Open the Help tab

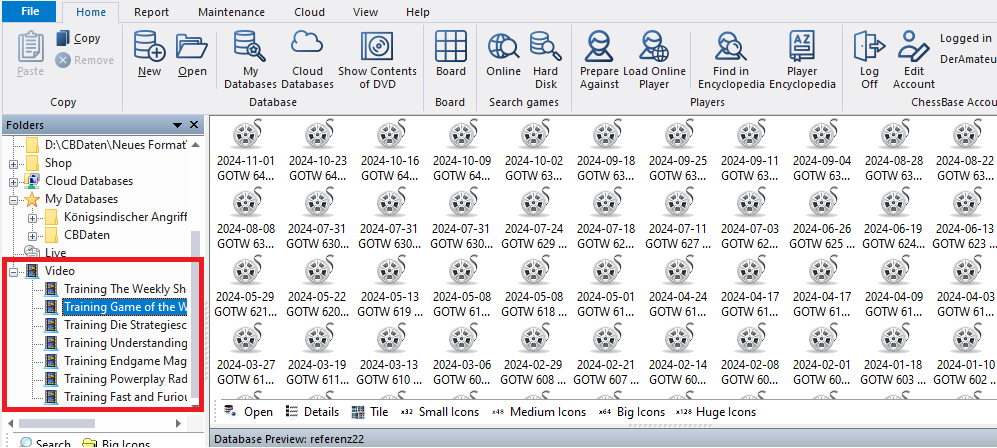pyautogui.click(x=417, y=12)
